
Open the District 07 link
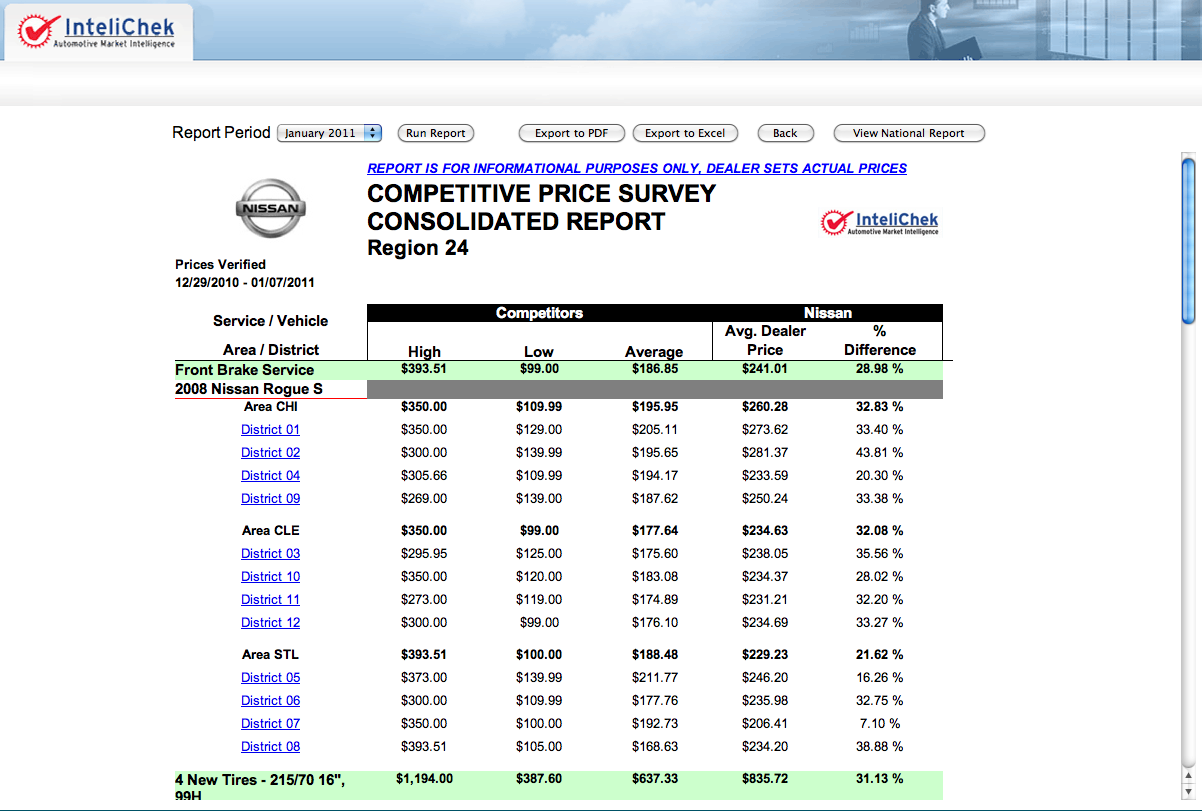click(x=270, y=724)
